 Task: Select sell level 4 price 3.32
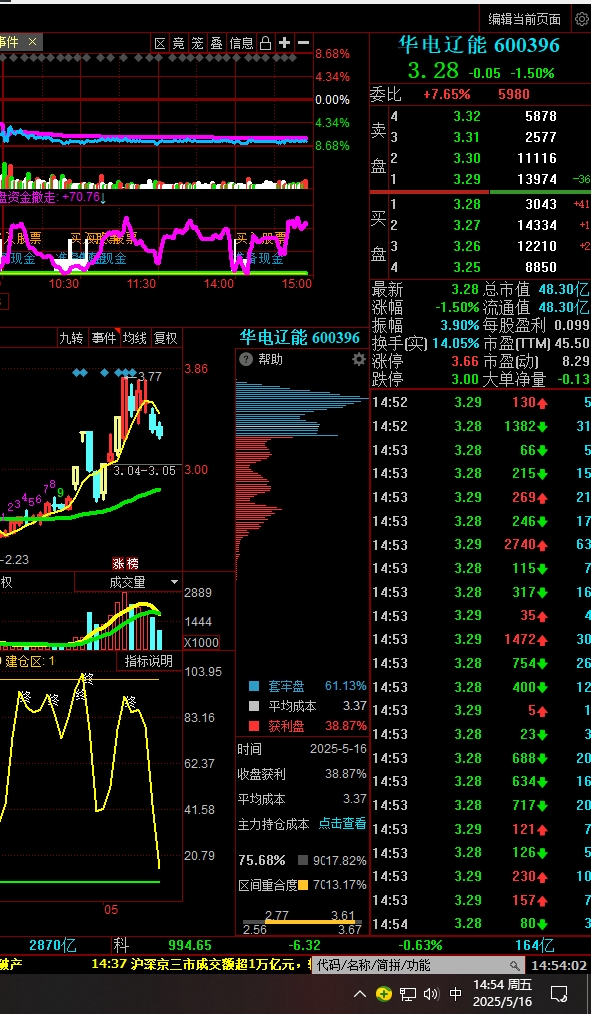click(467, 116)
